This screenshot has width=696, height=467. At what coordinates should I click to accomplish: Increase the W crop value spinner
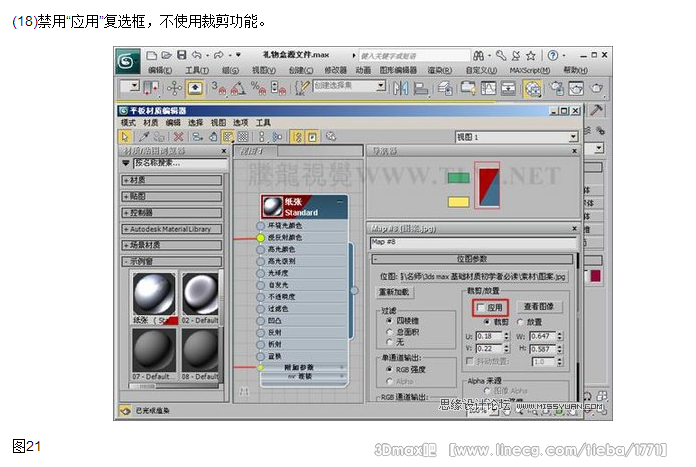560,334
